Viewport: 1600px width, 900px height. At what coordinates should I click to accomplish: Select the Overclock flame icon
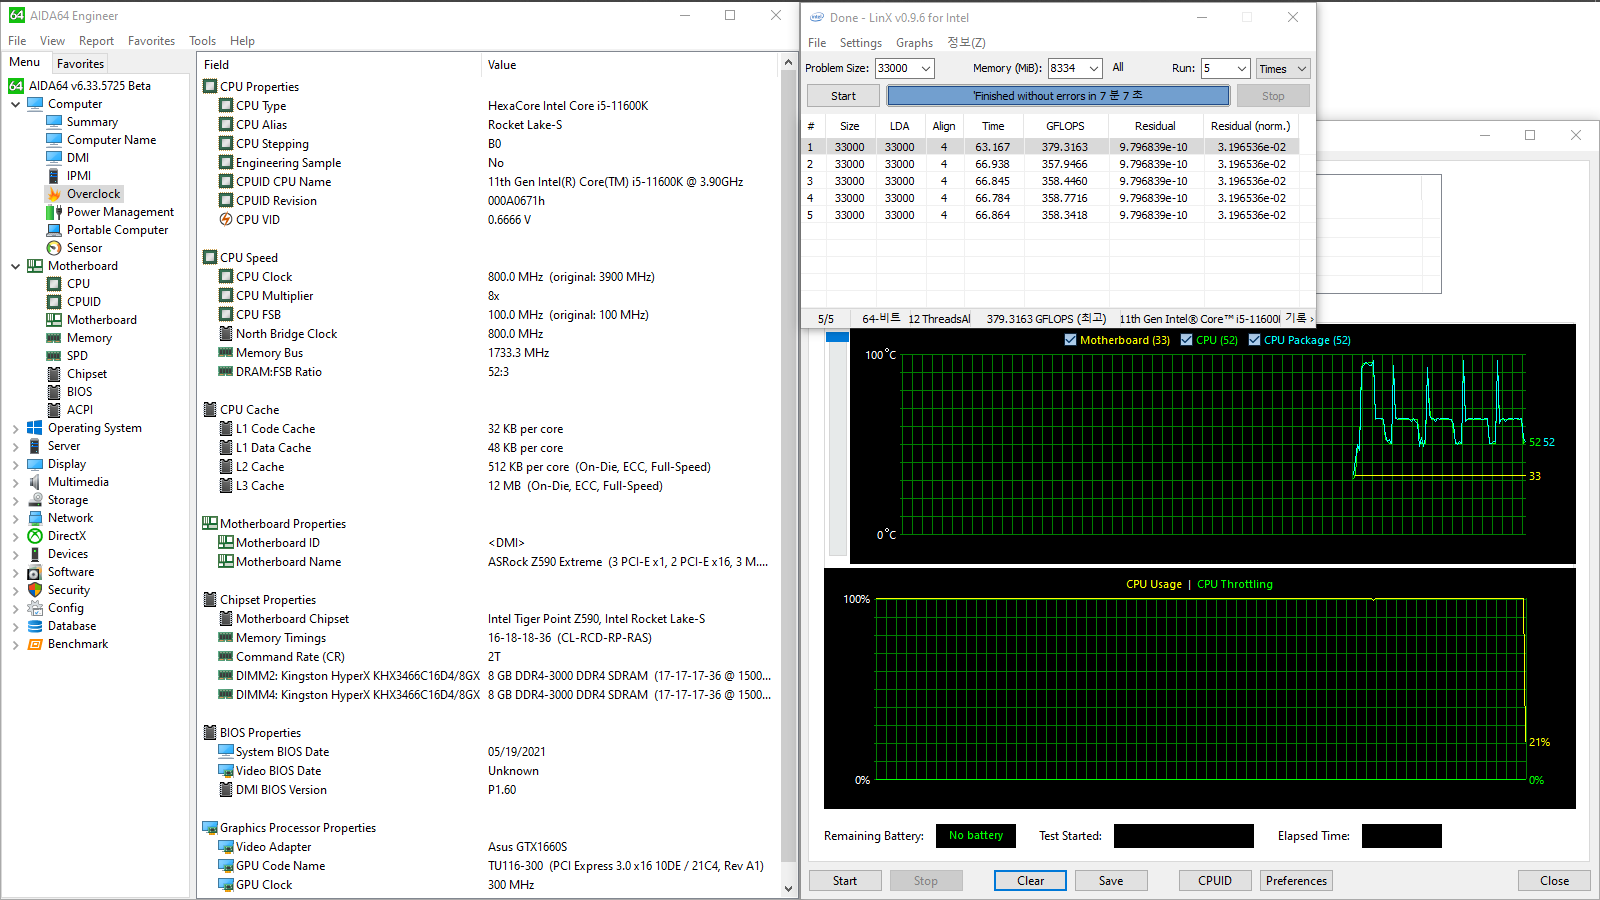point(55,193)
